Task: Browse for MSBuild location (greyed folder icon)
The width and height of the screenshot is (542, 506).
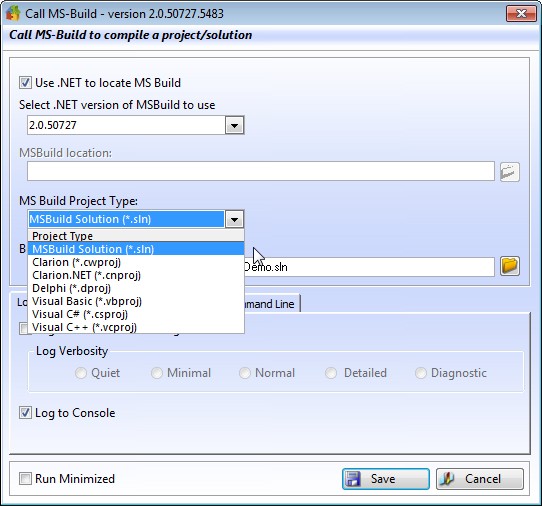Action: pyautogui.click(x=510, y=172)
